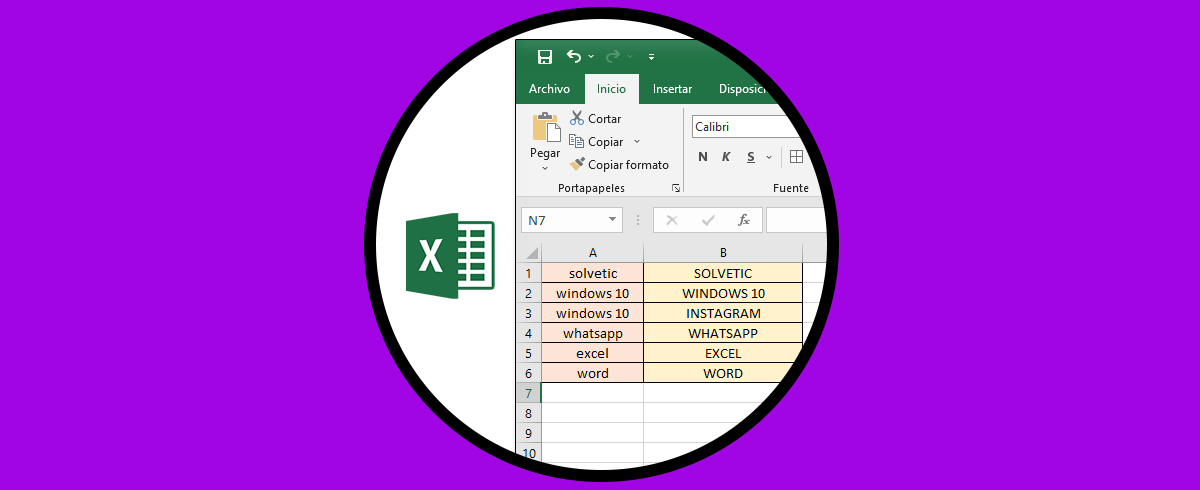The width and height of the screenshot is (1200, 490).
Task: Click the Cortar scissors command
Action: click(596, 118)
